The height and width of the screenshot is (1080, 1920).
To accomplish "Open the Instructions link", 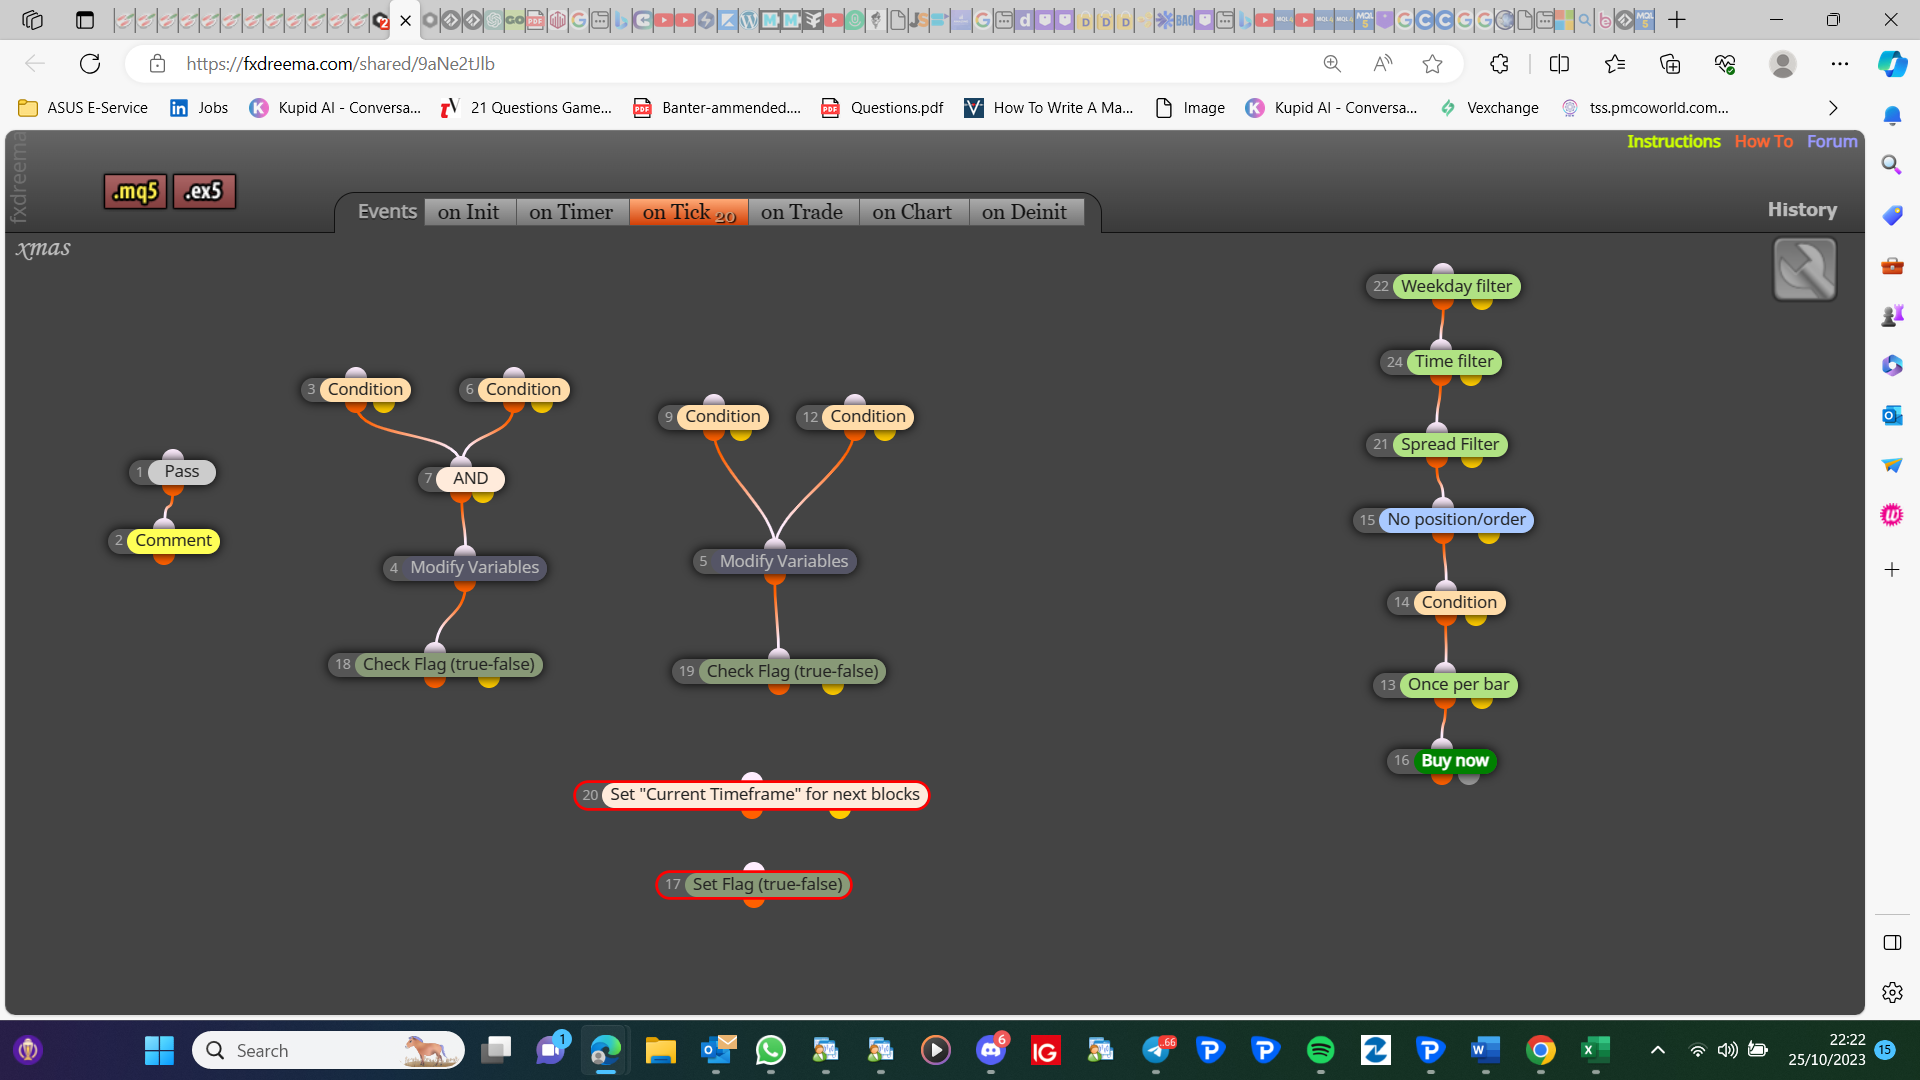I will pyautogui.click(x=1673, y=142).
